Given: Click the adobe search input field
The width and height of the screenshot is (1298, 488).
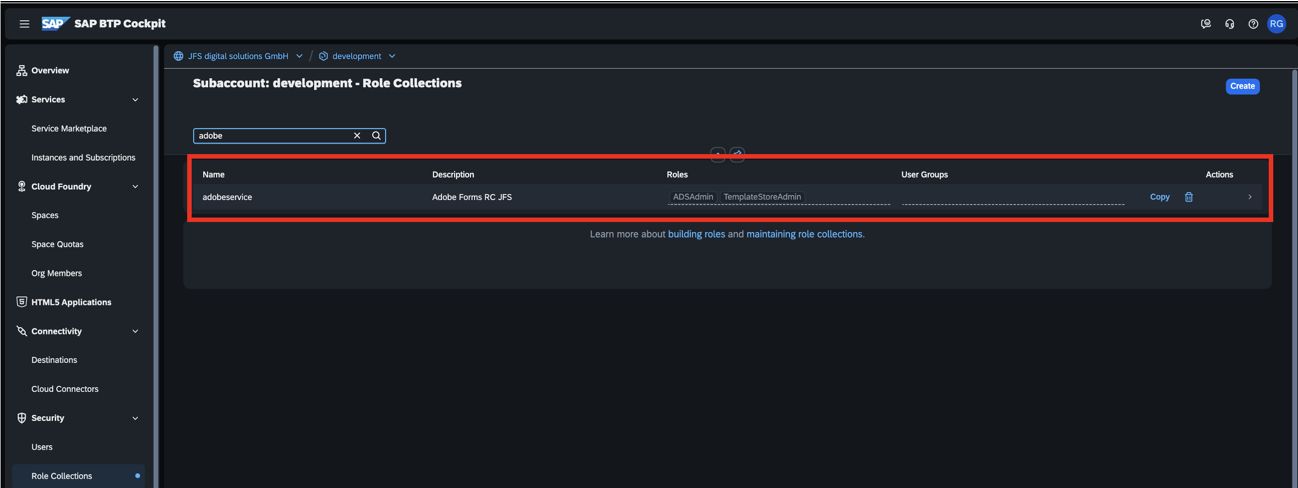Looking at the screenshot, I should click(x=272, y=136).
